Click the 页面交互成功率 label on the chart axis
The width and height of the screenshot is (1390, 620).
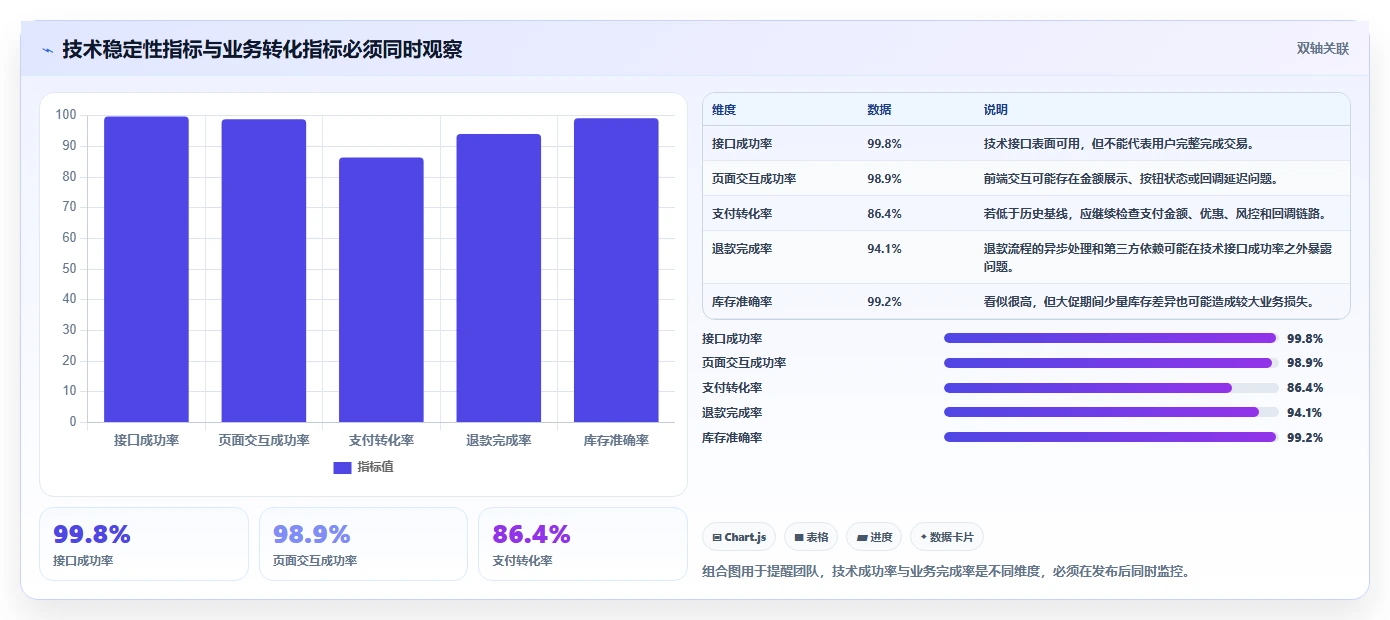[x=264, y=440]
